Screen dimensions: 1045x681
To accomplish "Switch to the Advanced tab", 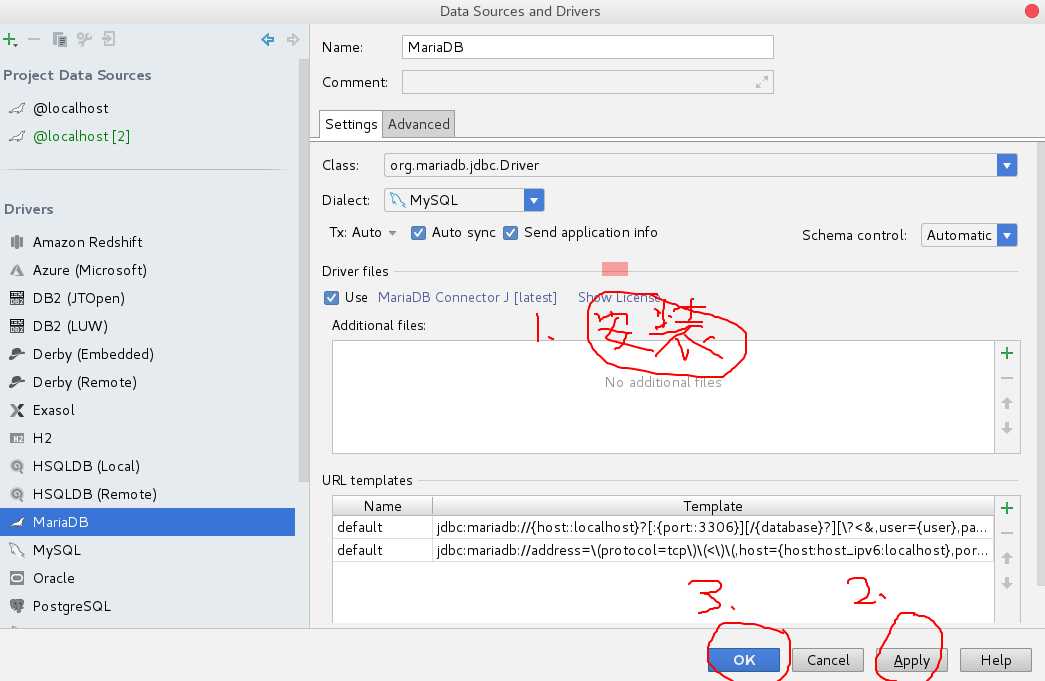I will [419, 124].
